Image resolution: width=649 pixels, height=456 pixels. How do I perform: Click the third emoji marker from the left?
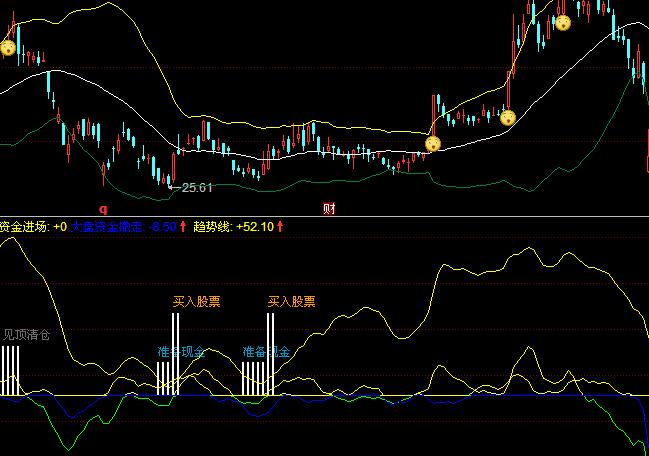(508, 118)
